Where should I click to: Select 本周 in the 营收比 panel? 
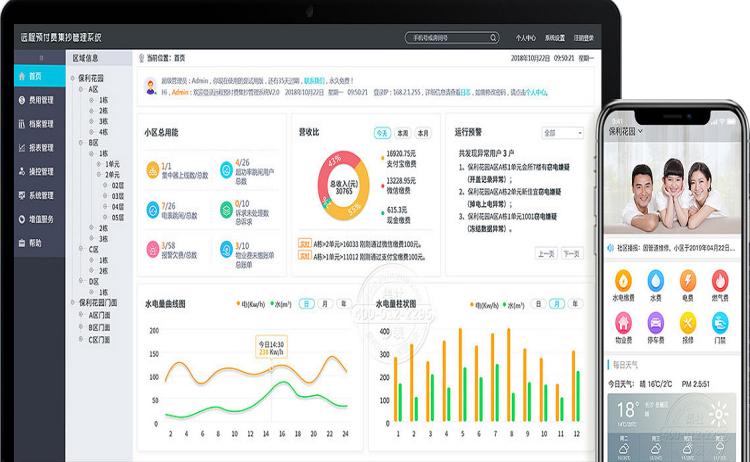click(403, 133)
